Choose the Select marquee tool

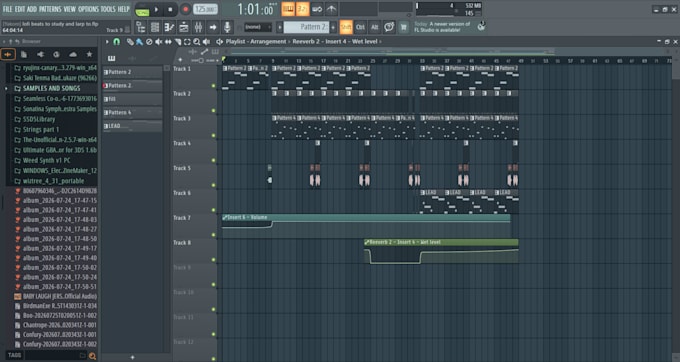187,42
